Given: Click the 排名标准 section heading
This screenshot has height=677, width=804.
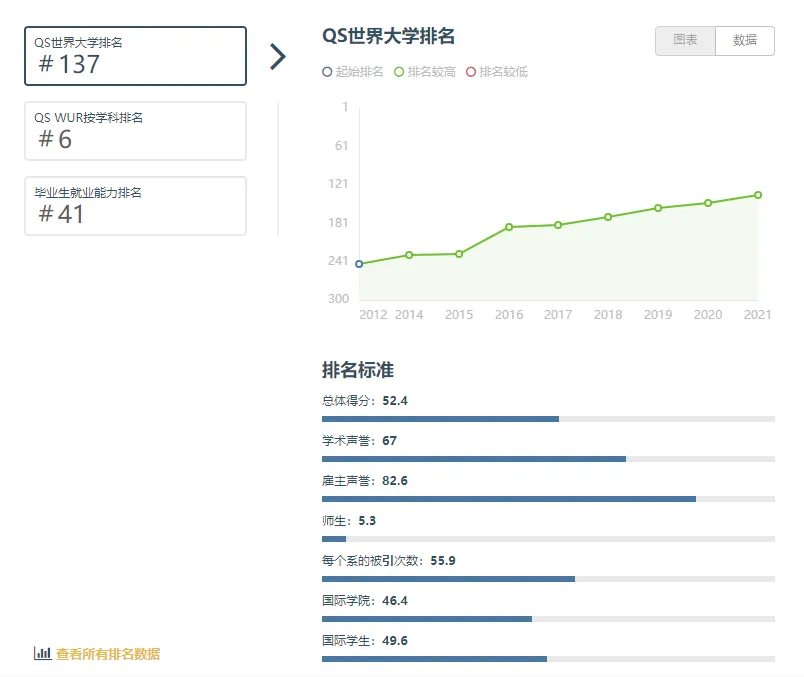Looking at the screenshot, I should 358,370.
